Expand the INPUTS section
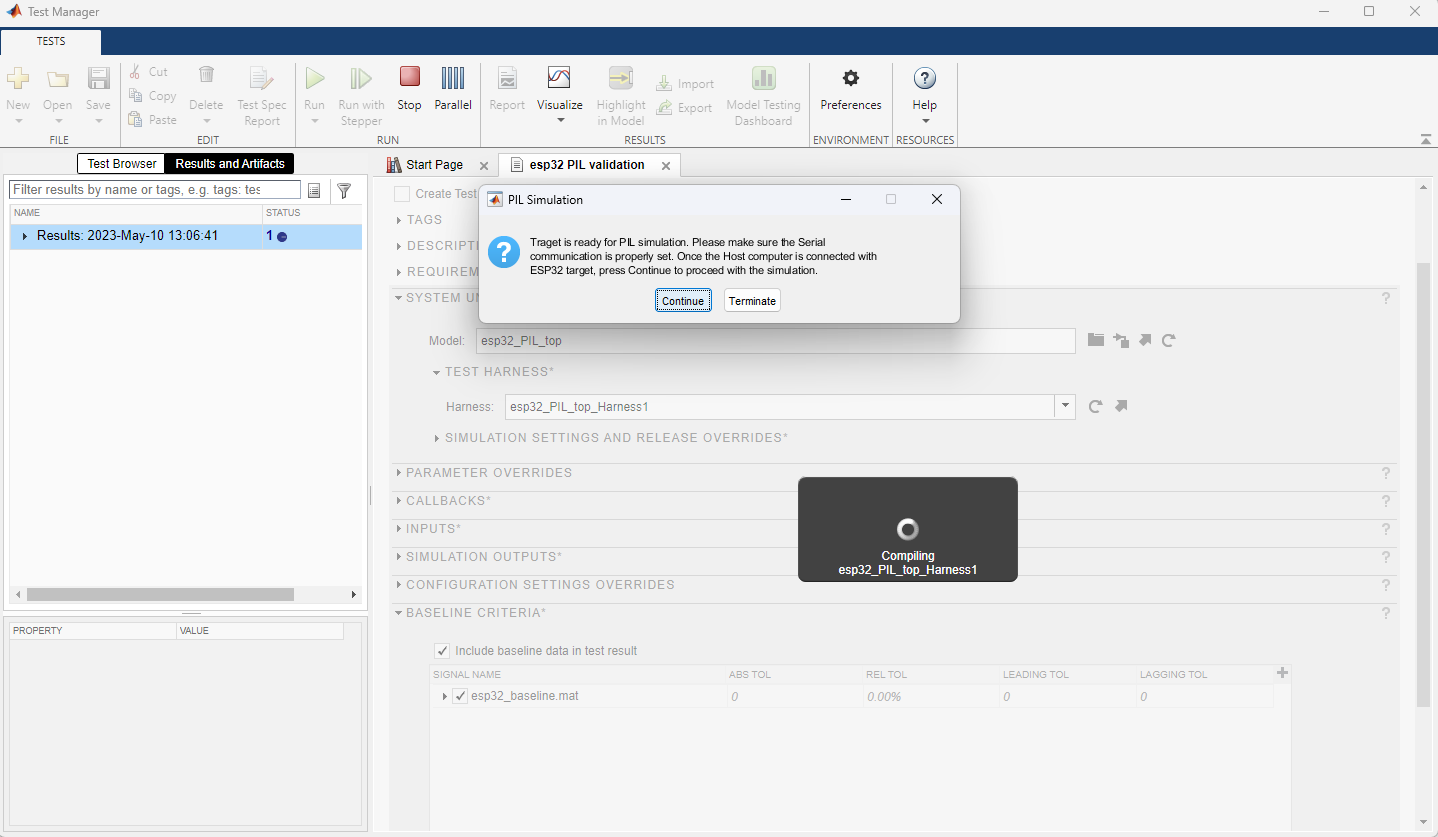 398,529
